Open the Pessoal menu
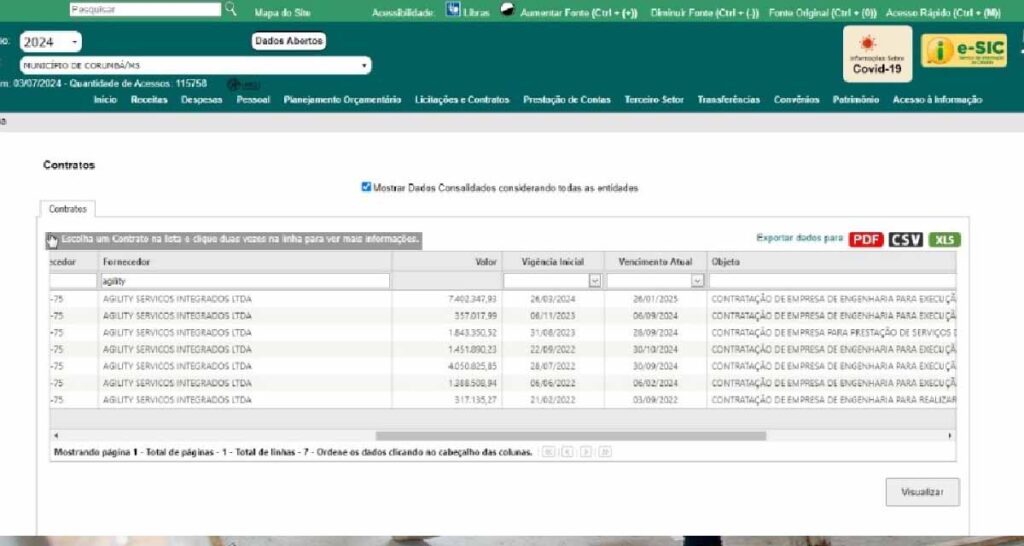The width and height of the screenshot is (1024, 546). [253, 100]
